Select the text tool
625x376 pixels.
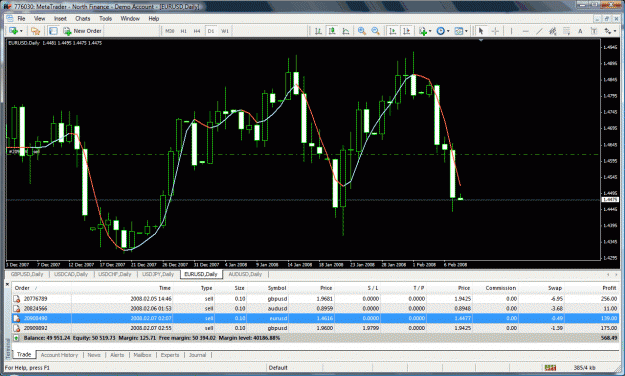[x=580, y=31]
